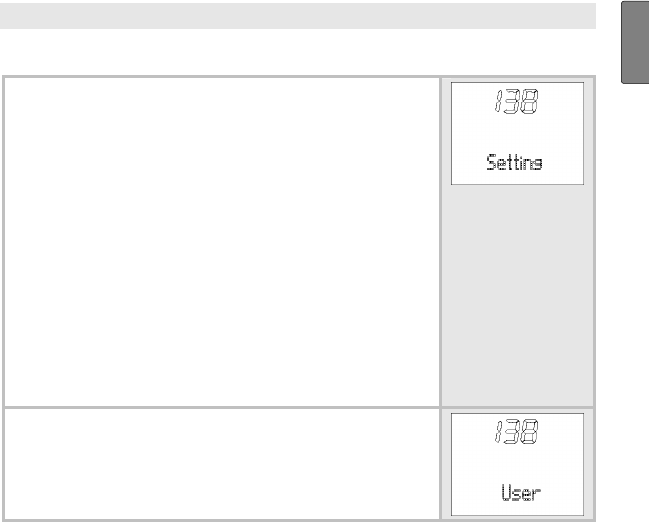Image resolution: width=649 pixels, height=522 pixels.
Task: Click the large empty upper table cell
Action: pos(222,242)
